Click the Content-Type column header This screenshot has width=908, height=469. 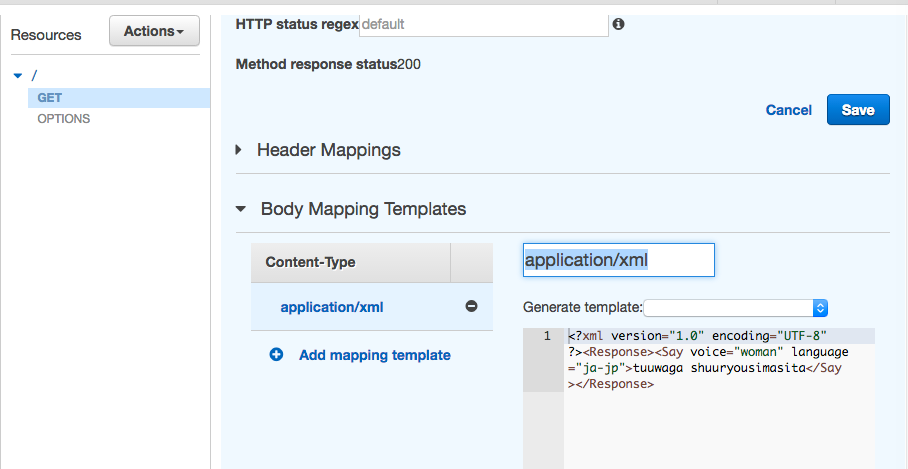350,262
